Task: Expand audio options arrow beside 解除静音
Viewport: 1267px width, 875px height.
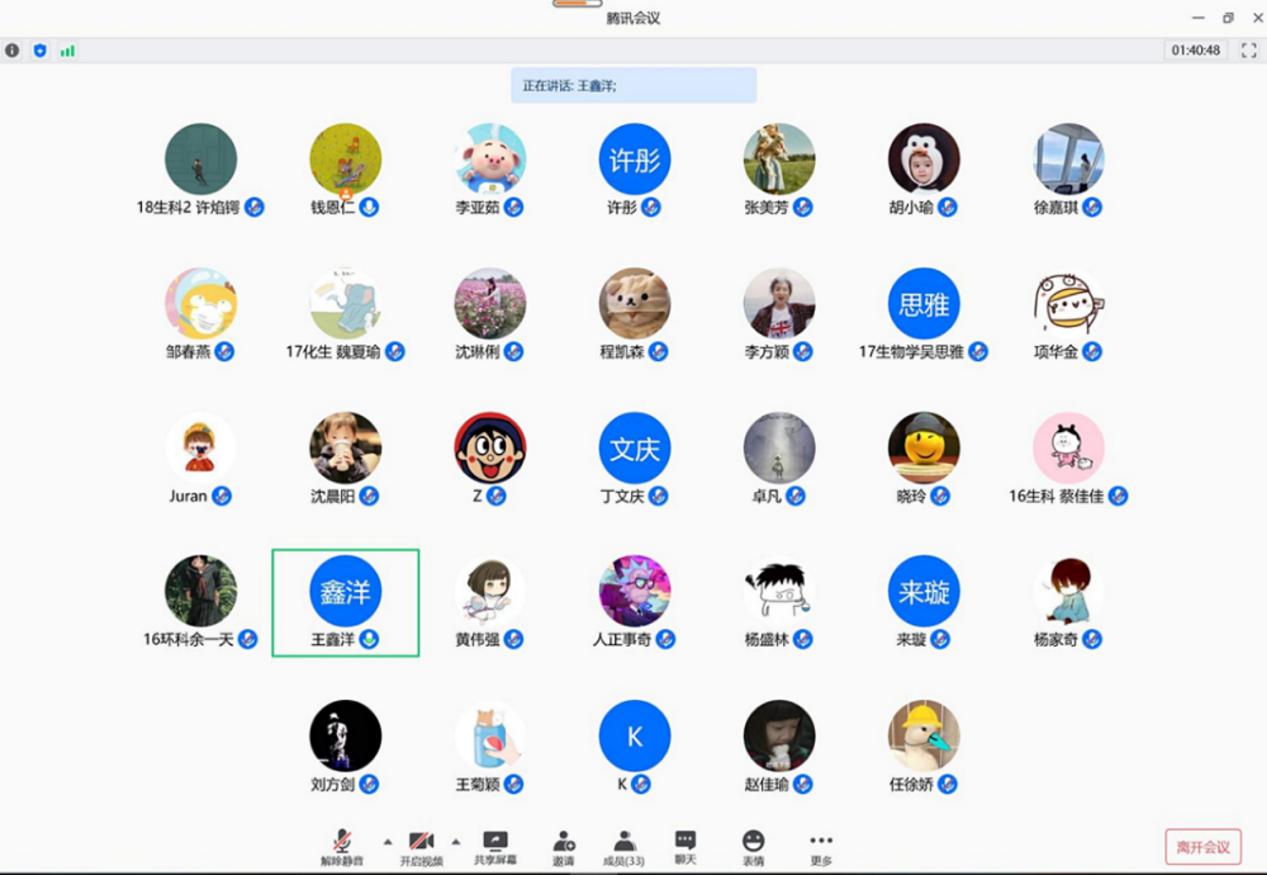Action: coord(388,840)
